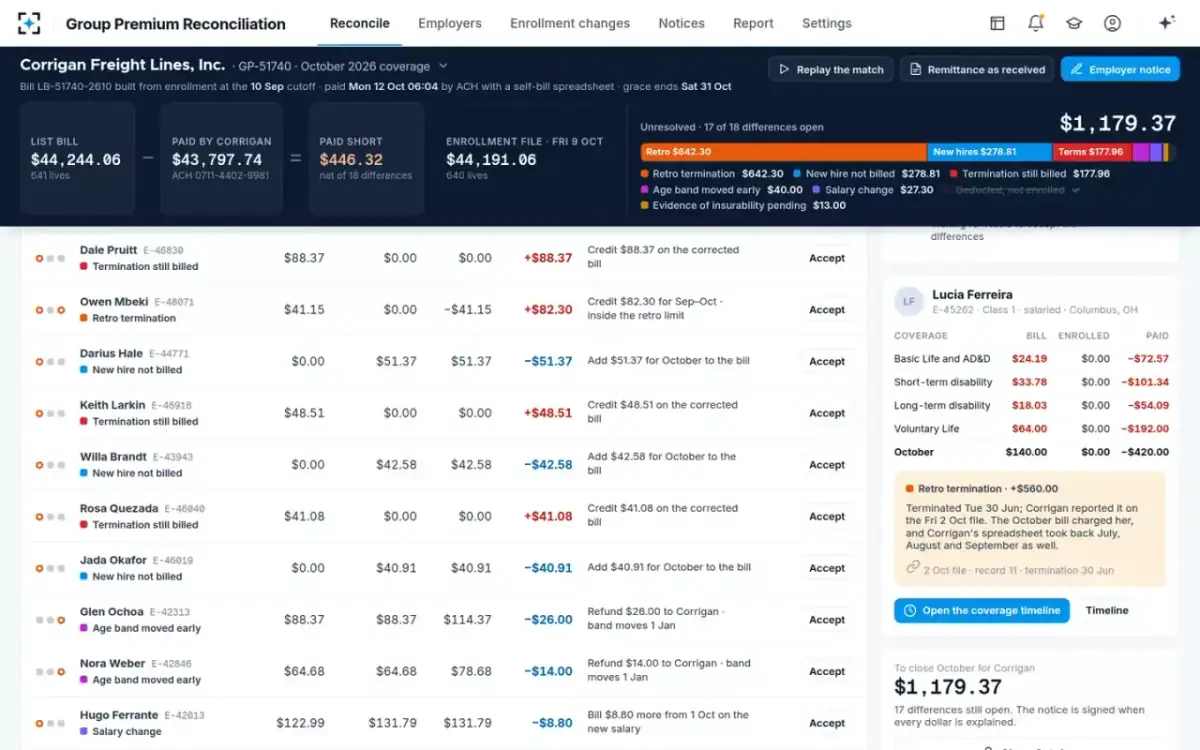Click the LF avatar for Lucia Ferreira
This screenshot has height=750, width=1200.
909,301
